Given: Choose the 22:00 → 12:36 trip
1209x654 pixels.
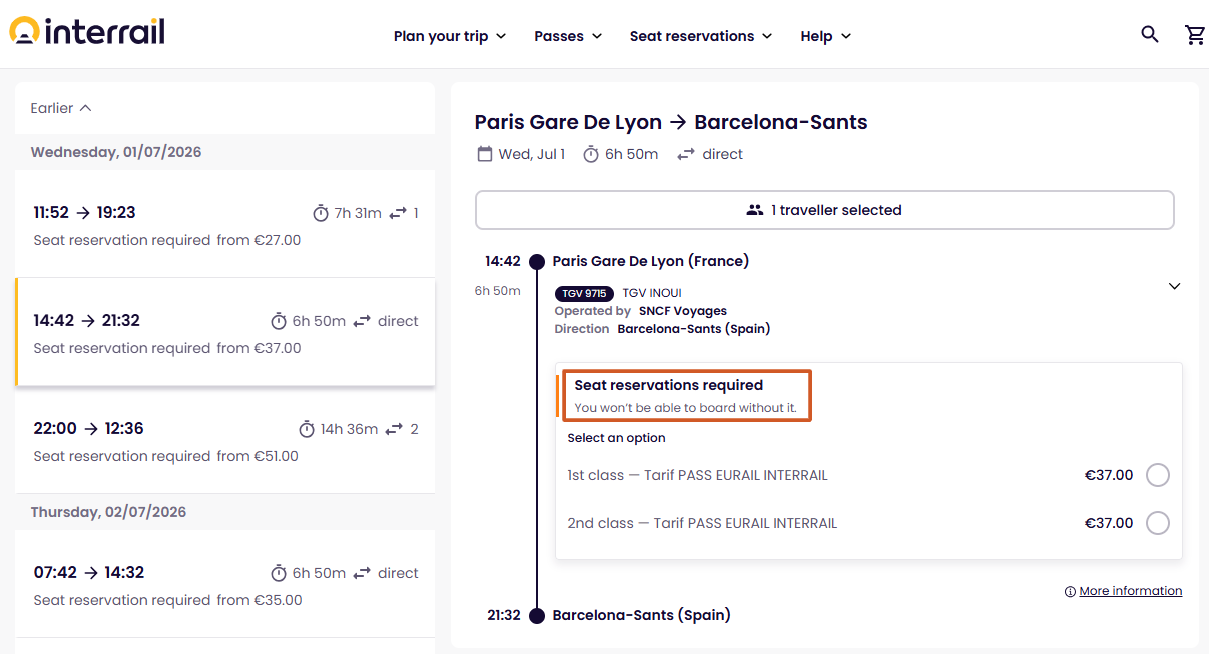Looking at the screenshot, I should (x=225, y=440).
